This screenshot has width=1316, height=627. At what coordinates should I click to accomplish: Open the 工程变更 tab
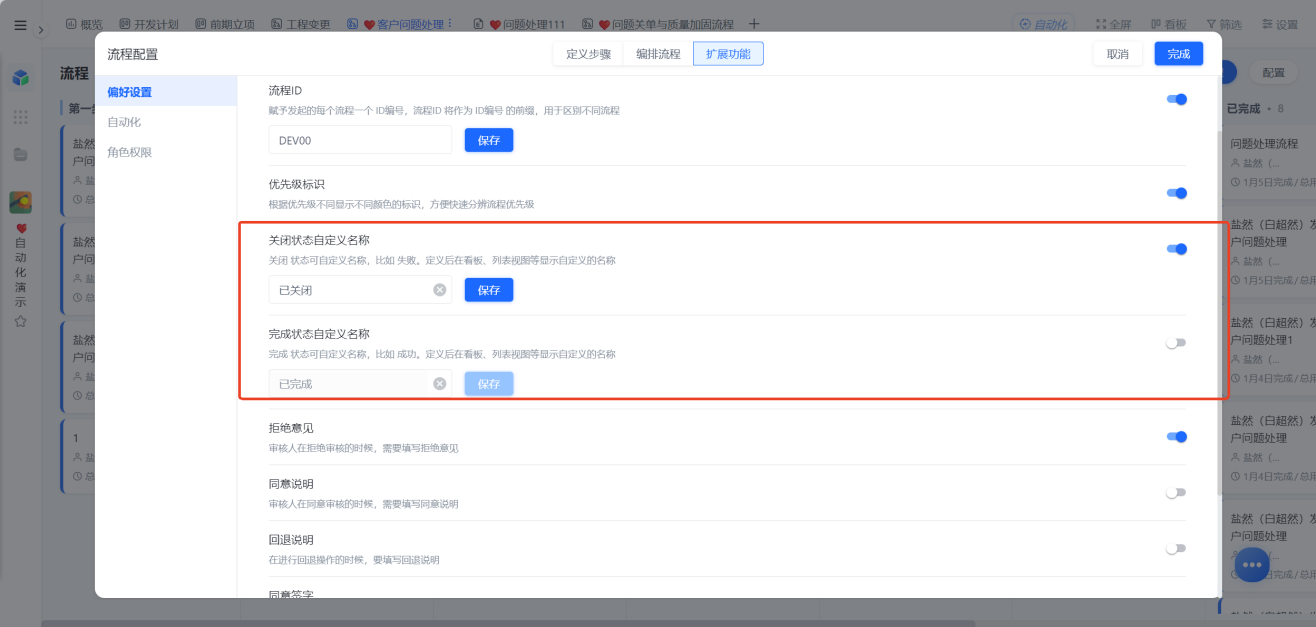click(x=300, y=24)
